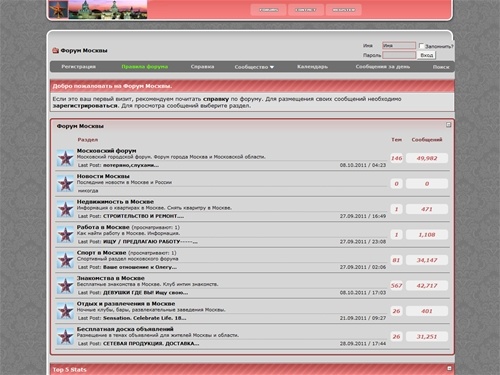
Task: Open the Регистрация menu item
Action: (x=79, y=67)
